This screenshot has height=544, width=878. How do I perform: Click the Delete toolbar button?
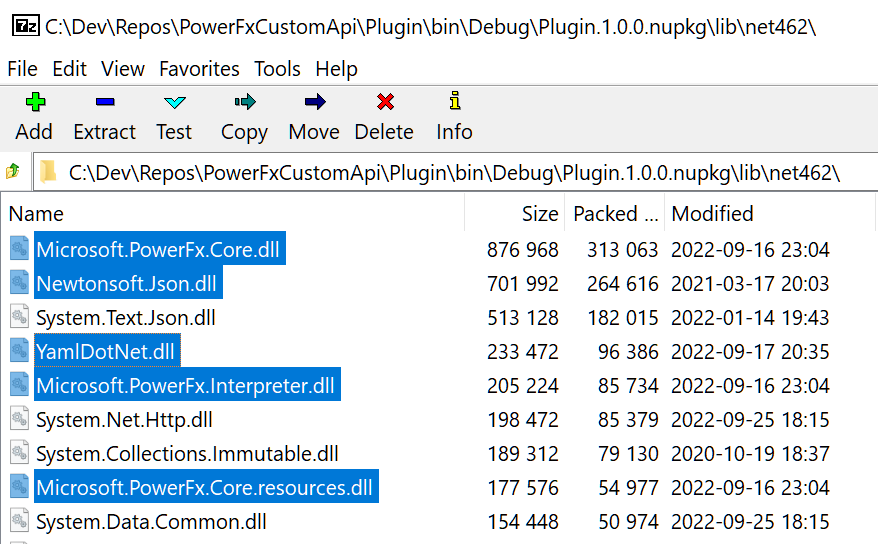(384, 118)
